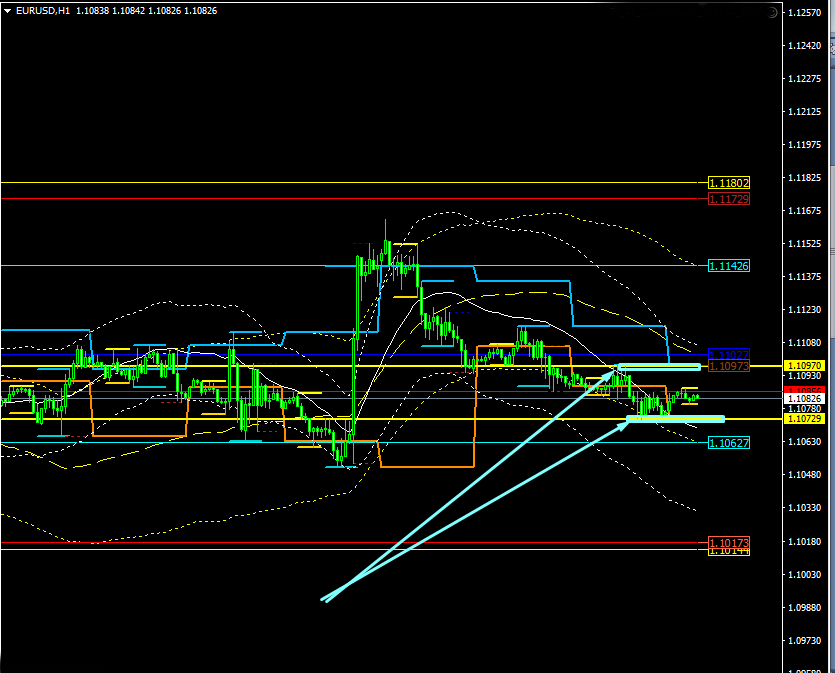835x673 pixels.
Task: Click the 1.11230 price scale value
Action: pyautogui.click(x=805, y=310)
